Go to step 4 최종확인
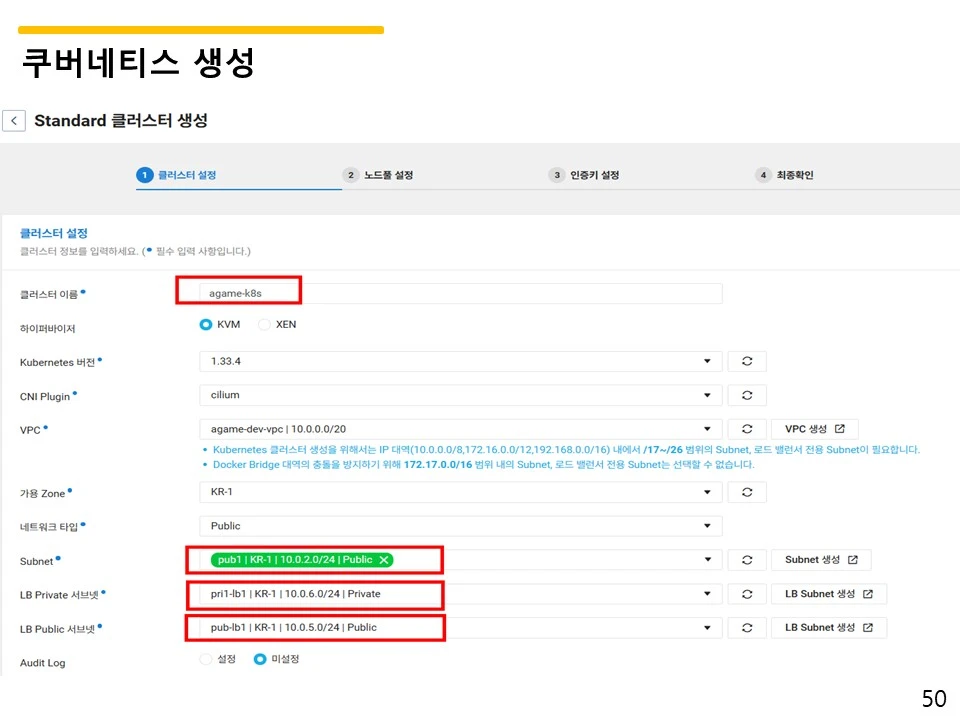The height and width of the screenshot is (720, 960). pyautogui.click(x=785, y=175)
